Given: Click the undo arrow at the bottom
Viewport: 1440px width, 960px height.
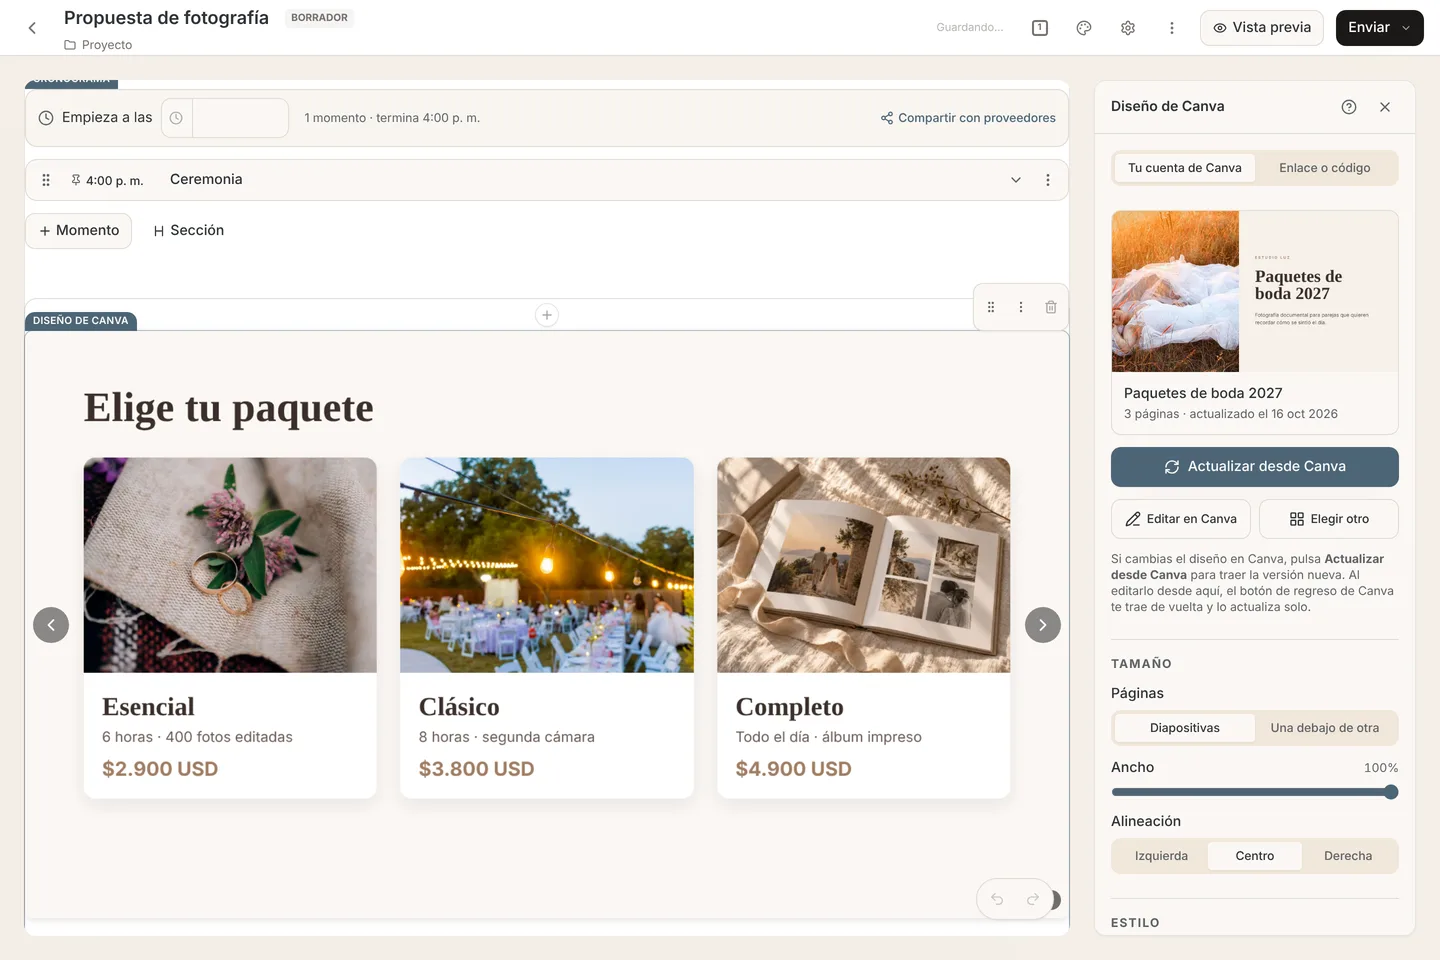Looking at the screenshot, I should 997,899.
